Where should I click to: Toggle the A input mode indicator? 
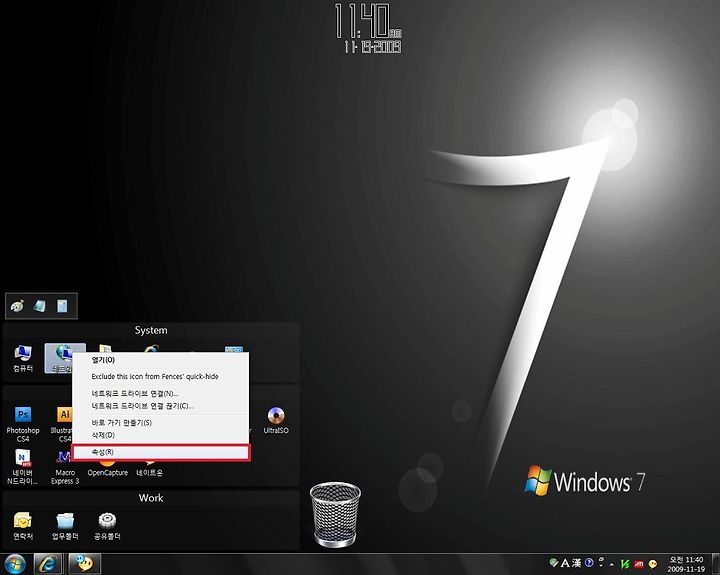(x=565, y=563)
